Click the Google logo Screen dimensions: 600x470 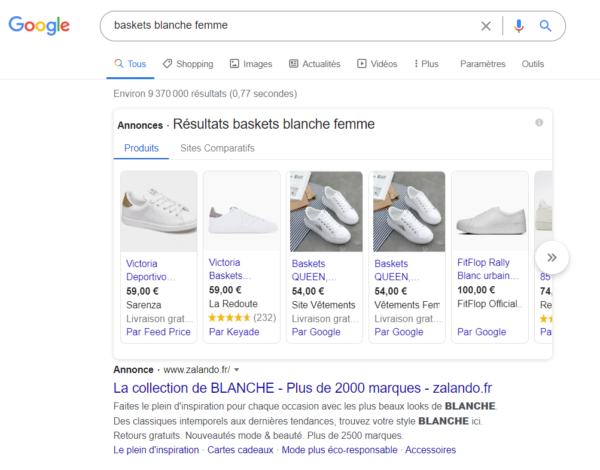[39, 25]
